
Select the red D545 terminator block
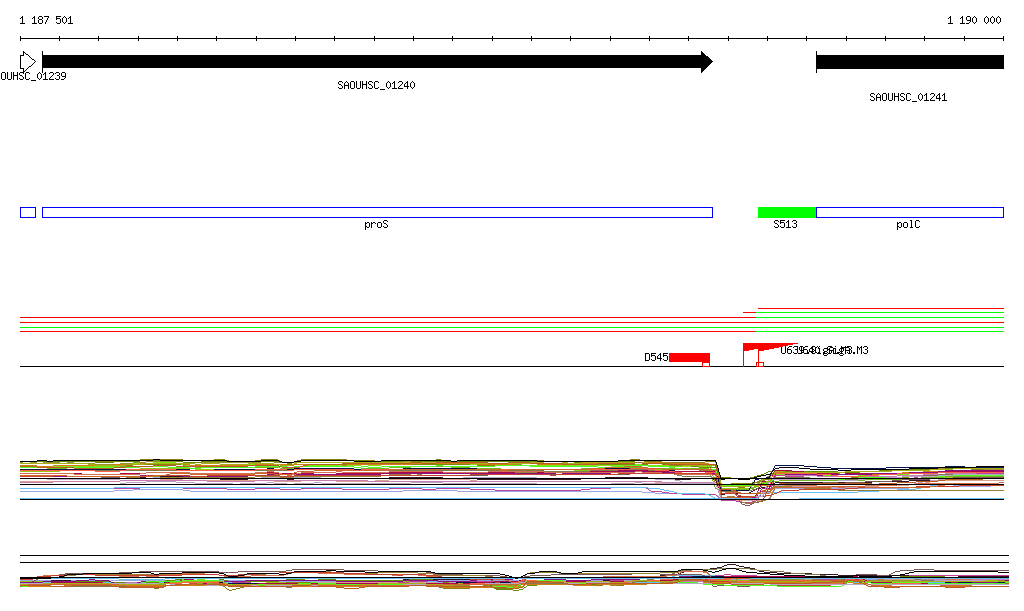(x=689, y=358)
